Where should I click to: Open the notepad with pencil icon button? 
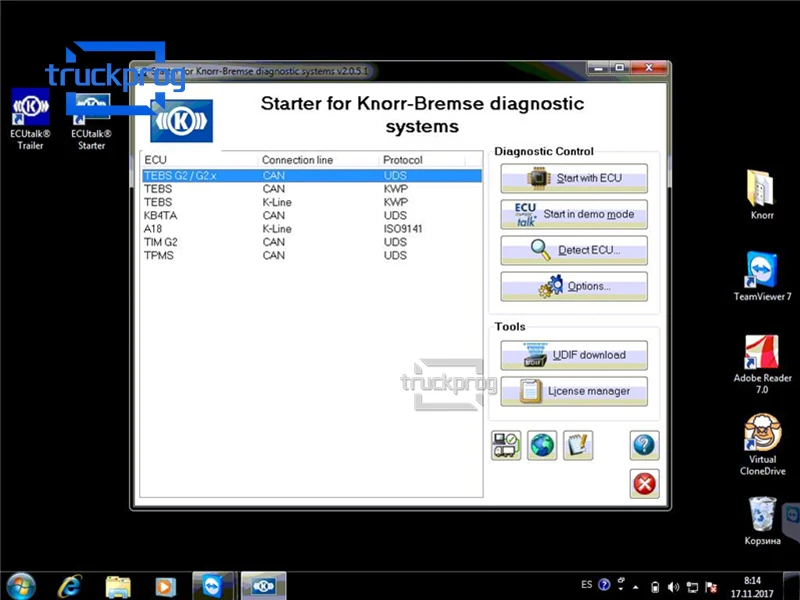578,445
